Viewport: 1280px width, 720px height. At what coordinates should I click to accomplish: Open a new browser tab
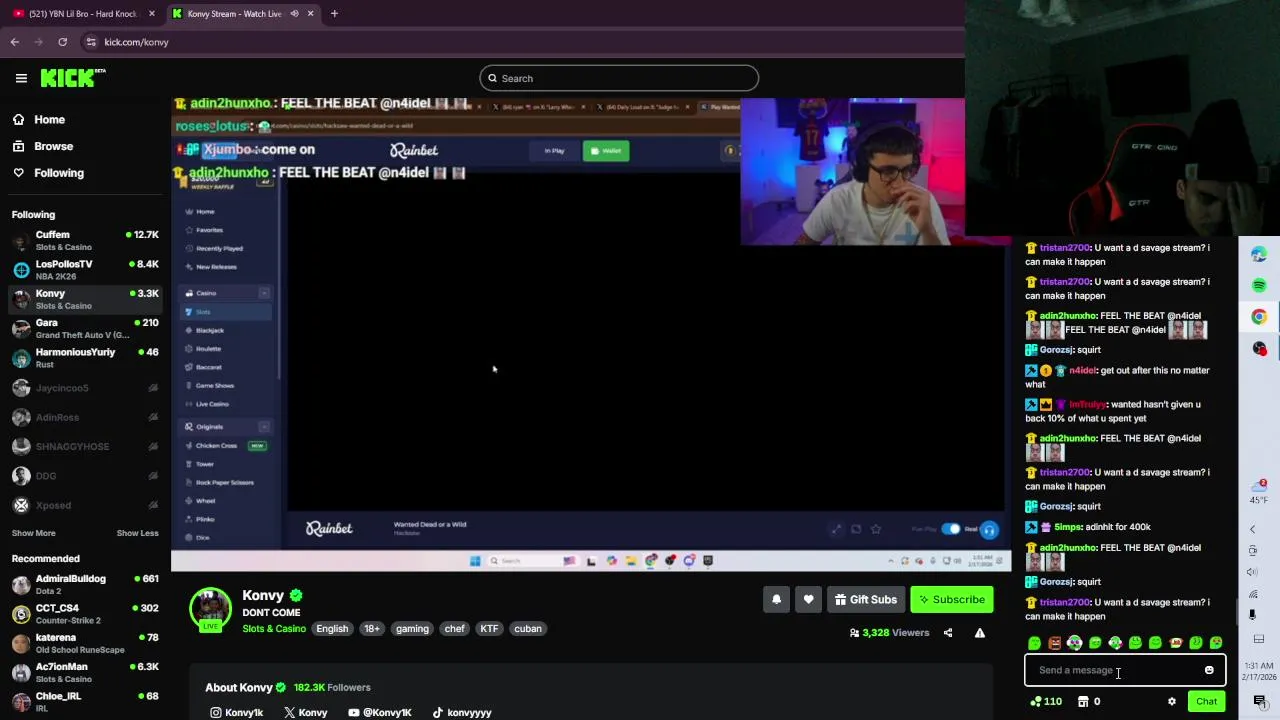tap(334, 14)
